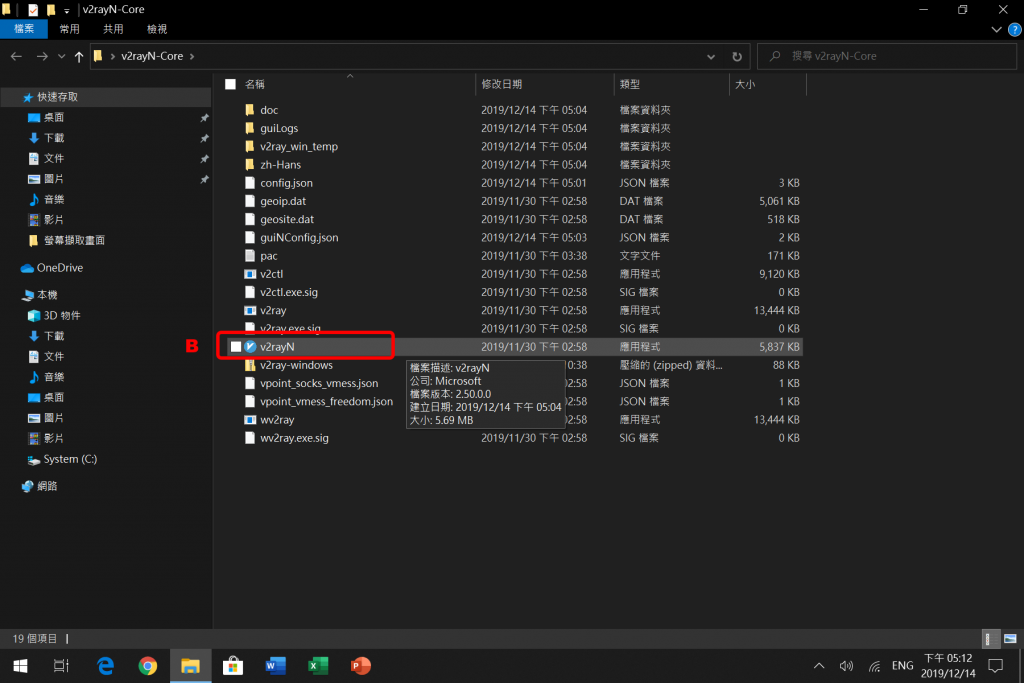Click the zh-Hans folder icon
Viewport: 1024px width, 683px height.
coord(250,165)
